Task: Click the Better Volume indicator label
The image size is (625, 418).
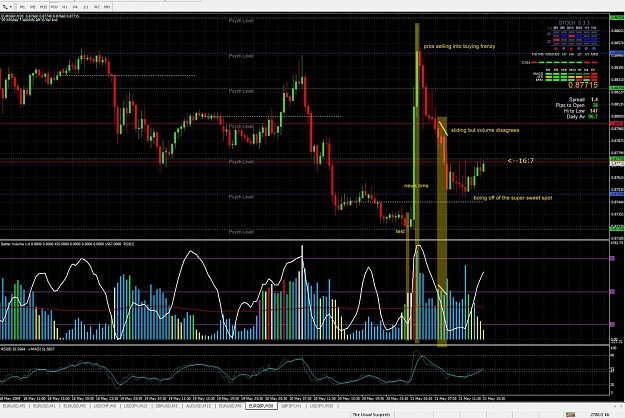Action: 68,244
